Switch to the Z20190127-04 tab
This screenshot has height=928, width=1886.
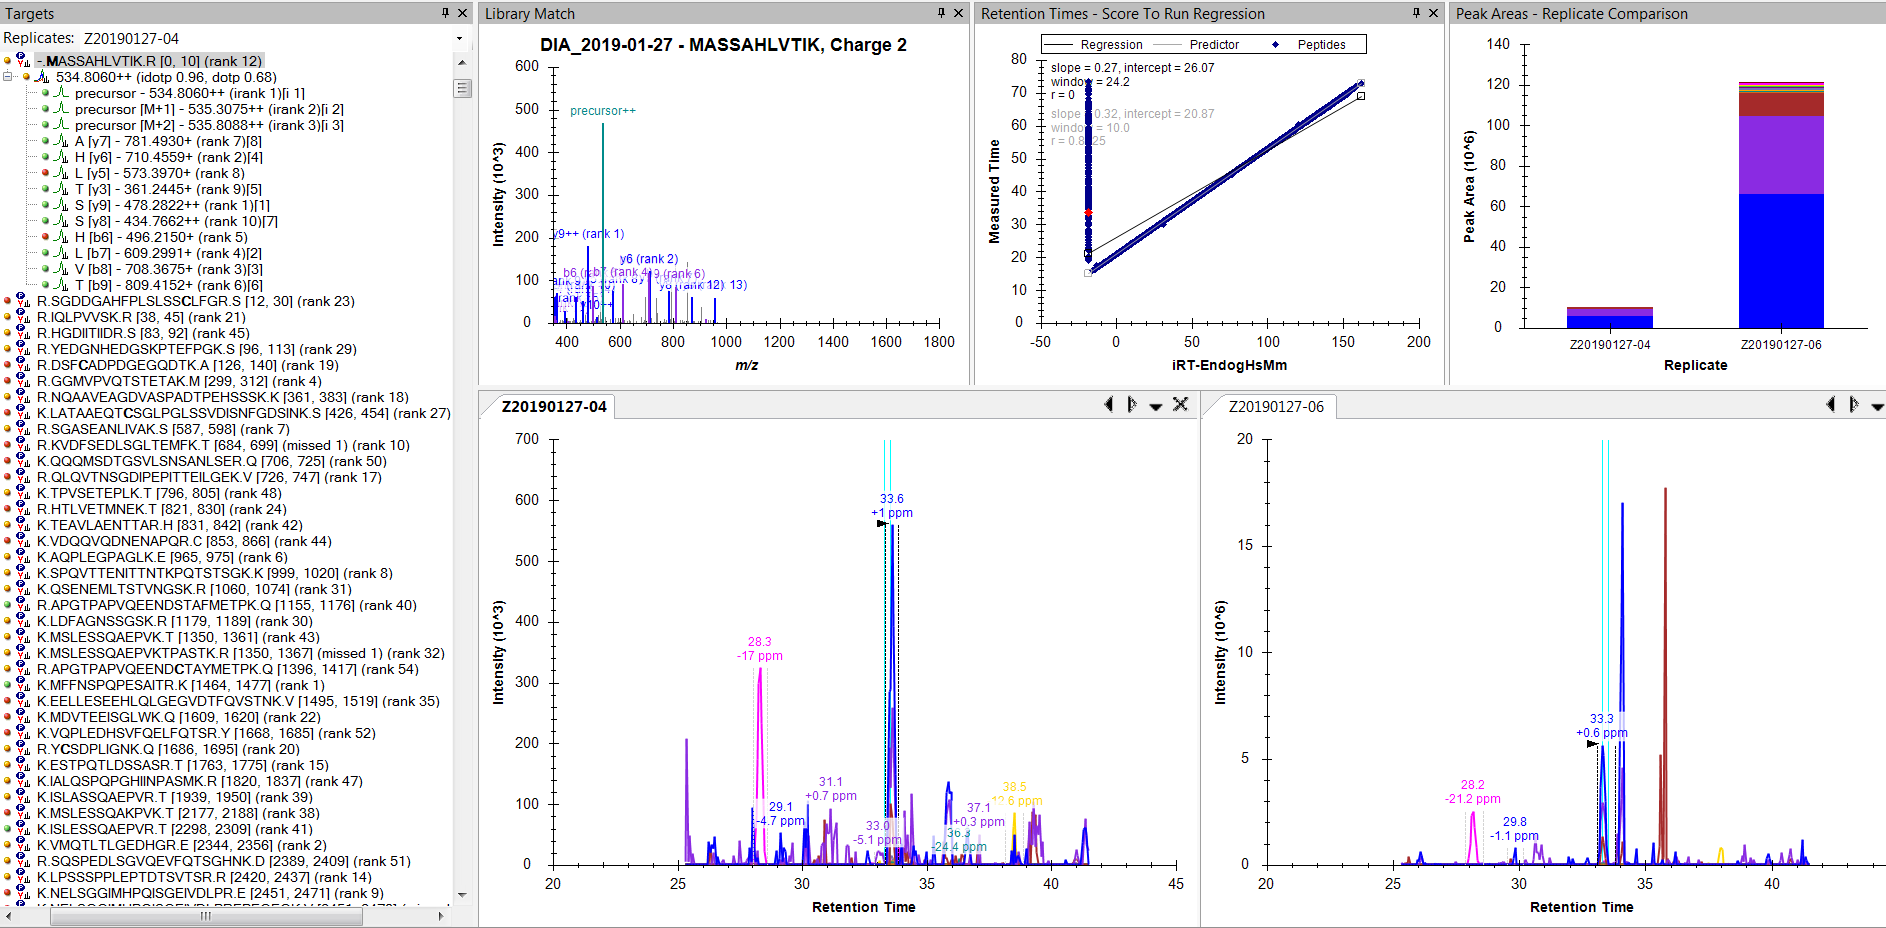point(554,407)
